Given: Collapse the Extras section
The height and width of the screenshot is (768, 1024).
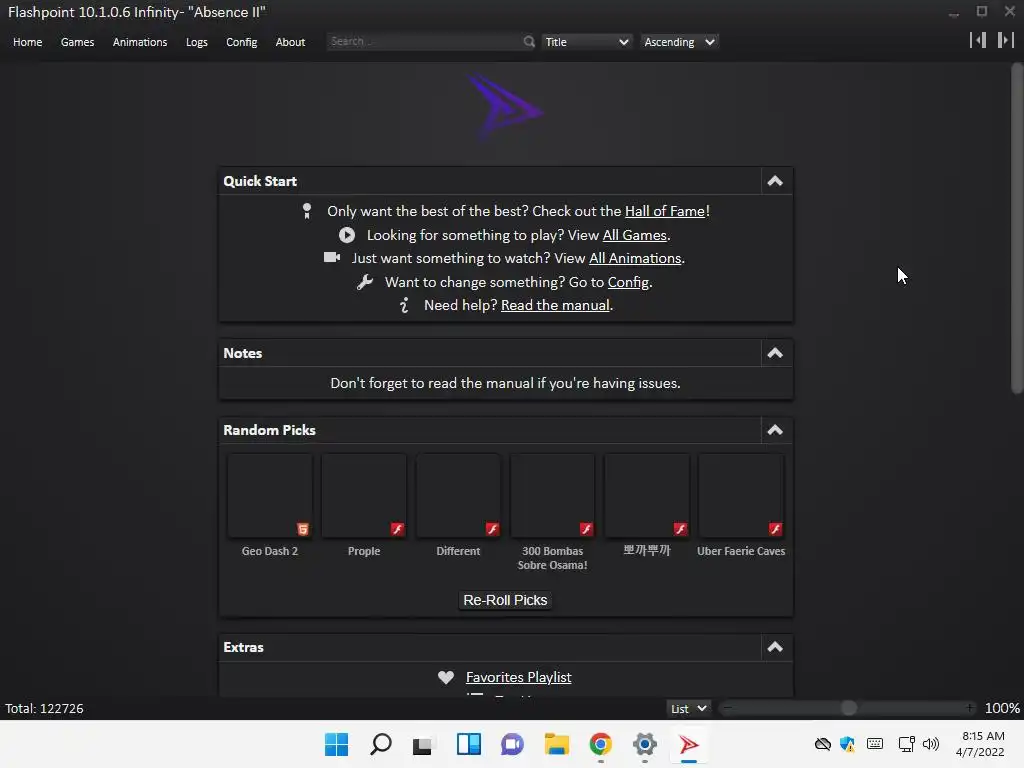Looking at the screenshot, I should click(775, 647).
